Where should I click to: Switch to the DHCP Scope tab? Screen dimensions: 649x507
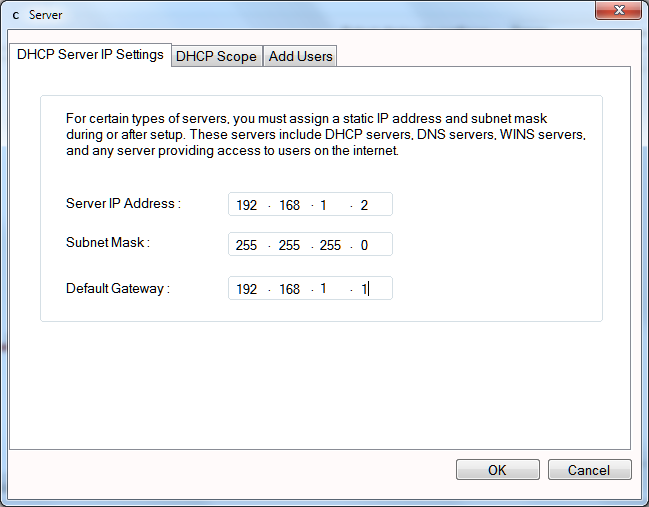(x=216, y=56)
